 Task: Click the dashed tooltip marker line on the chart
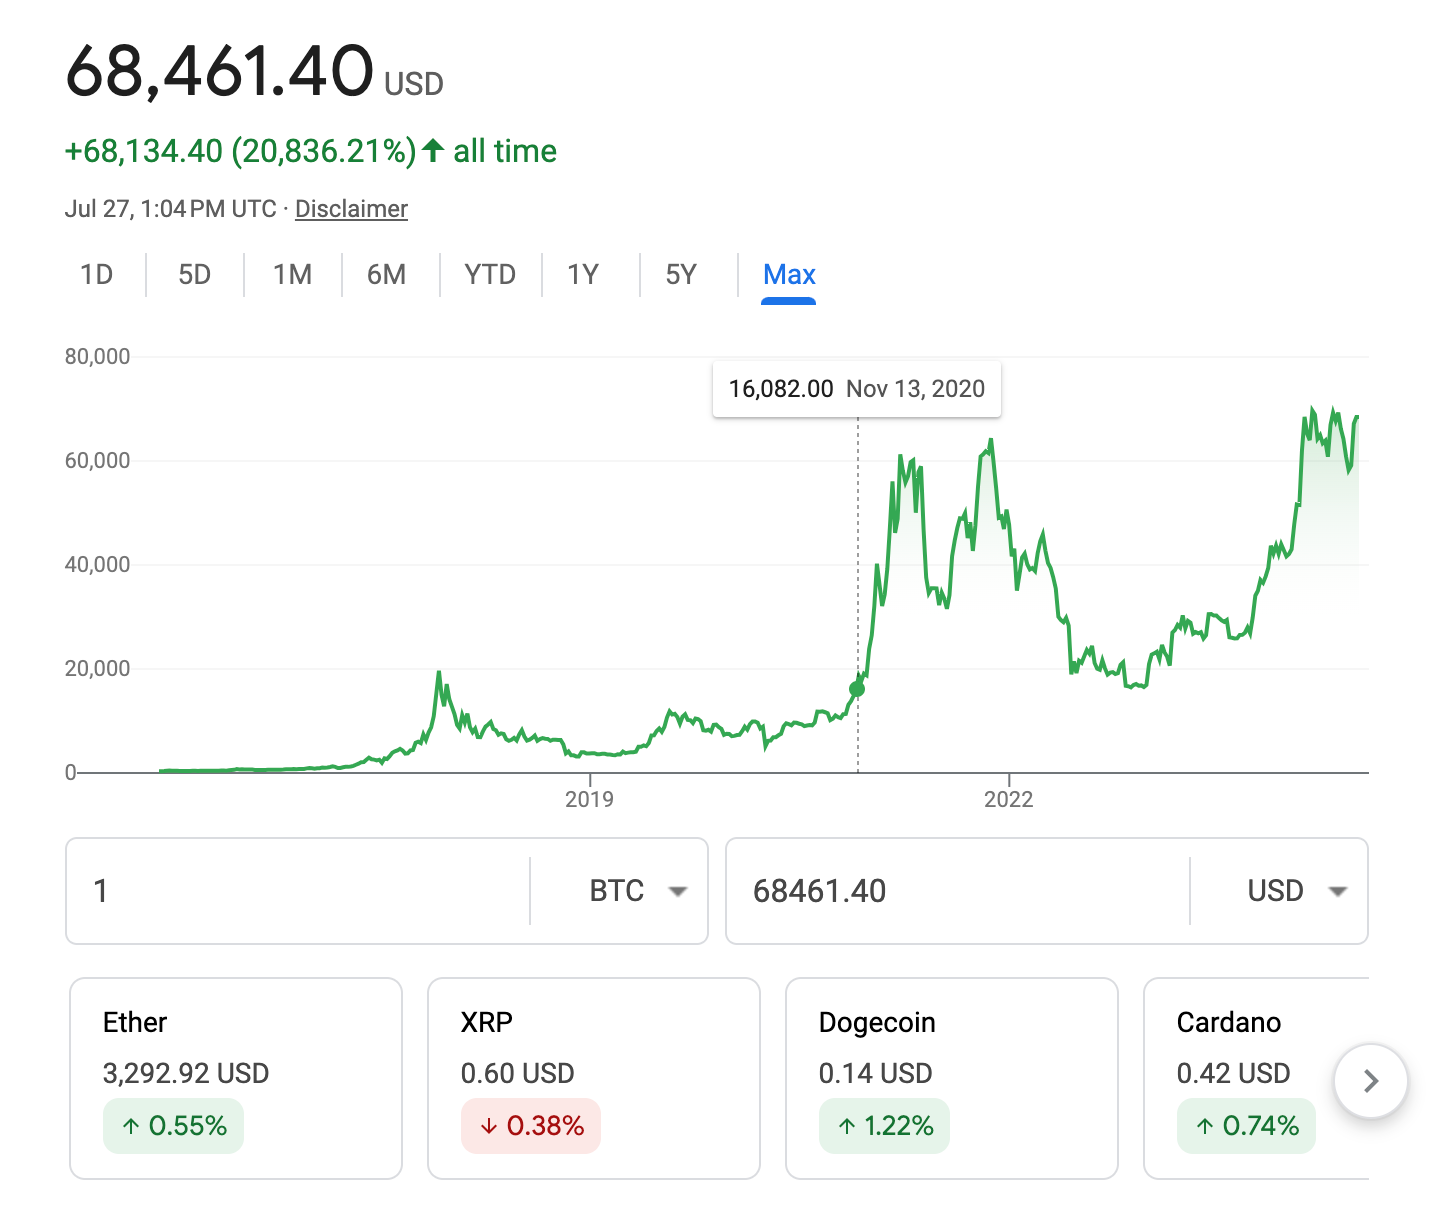tap(859, 560)
